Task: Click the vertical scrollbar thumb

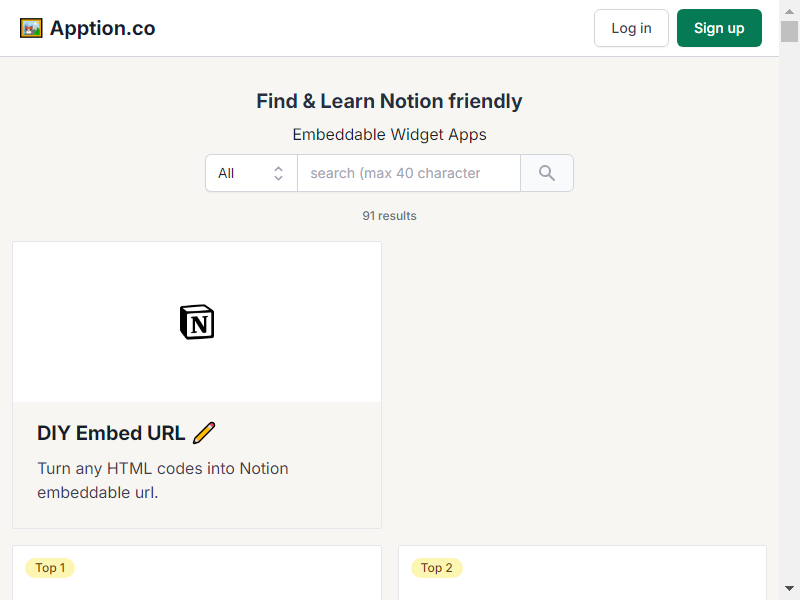Action: [789, 32]
